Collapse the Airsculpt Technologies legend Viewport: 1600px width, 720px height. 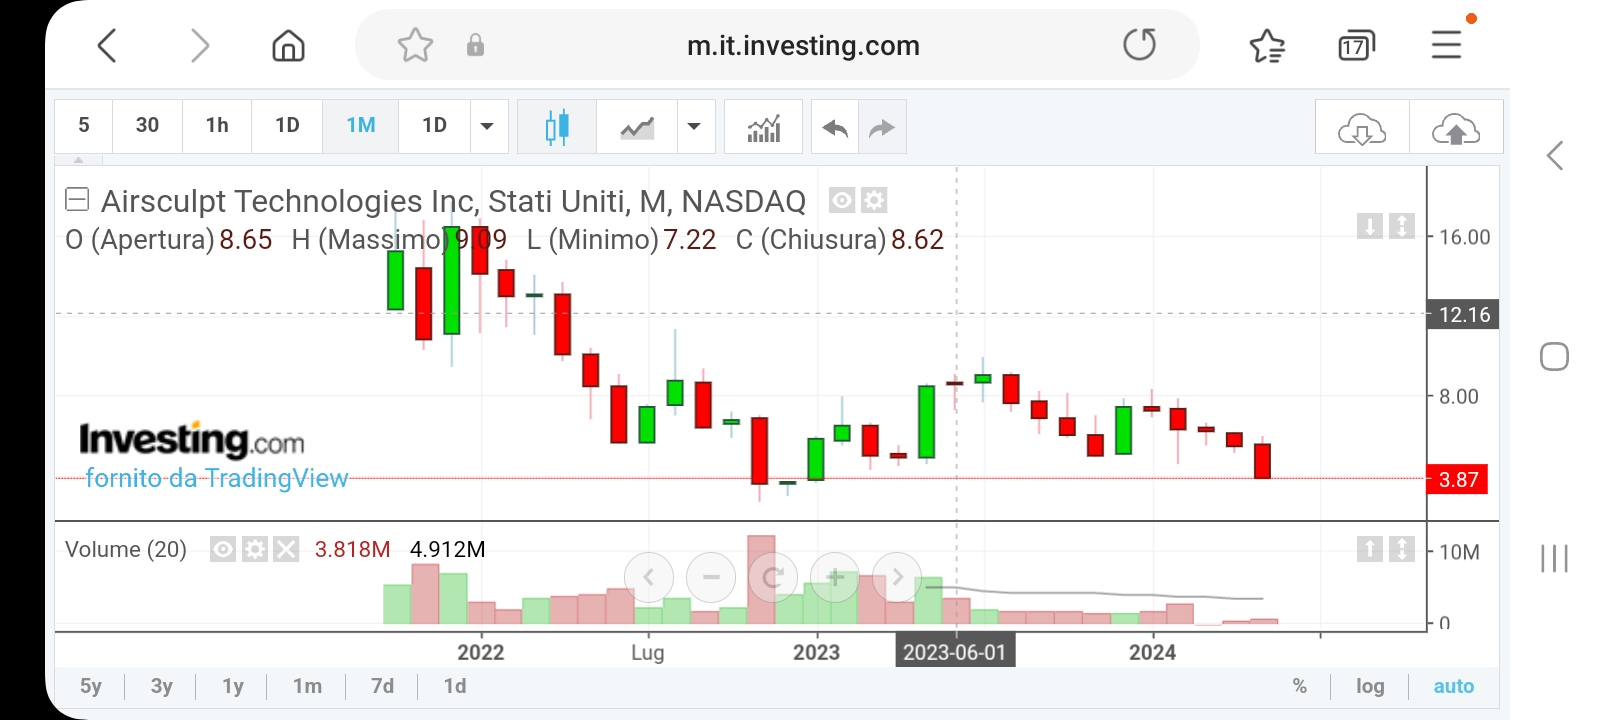[x=77, y=200]
